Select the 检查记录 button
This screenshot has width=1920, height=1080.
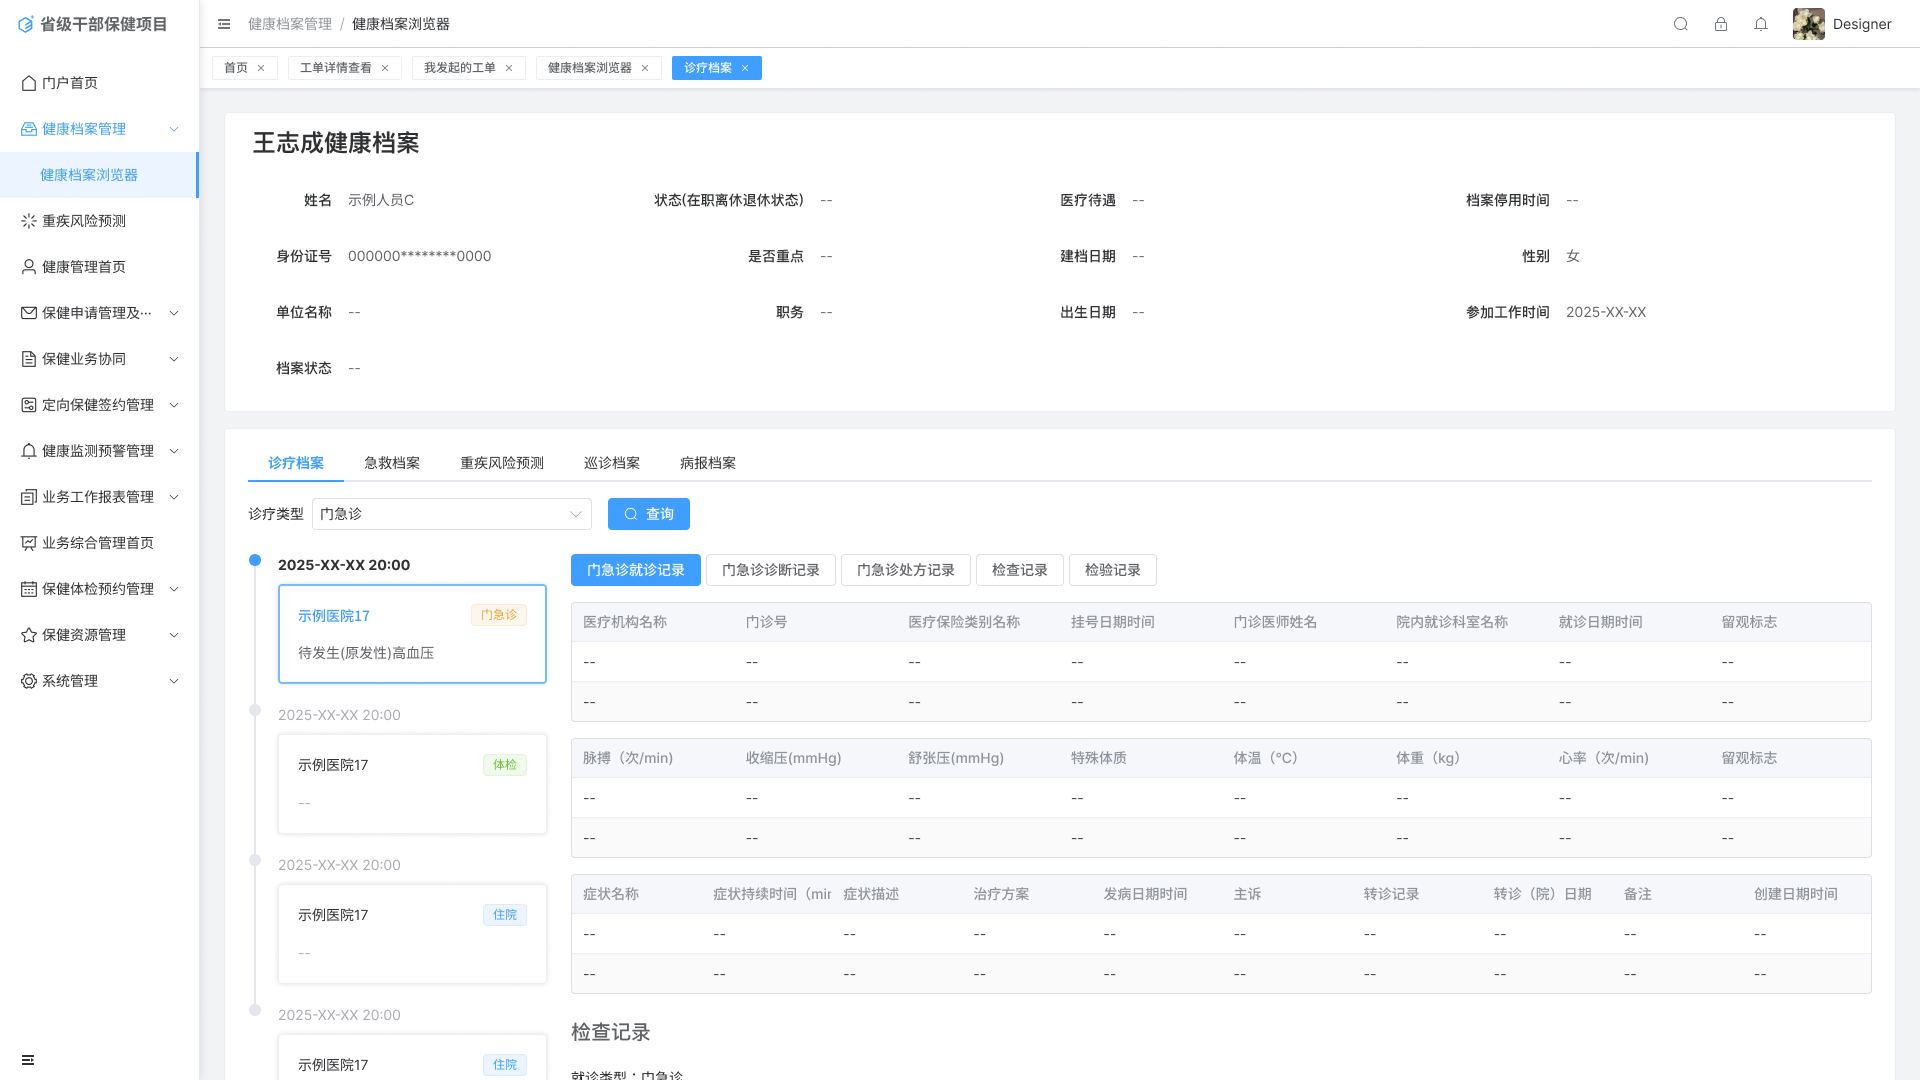point(1020,570)
